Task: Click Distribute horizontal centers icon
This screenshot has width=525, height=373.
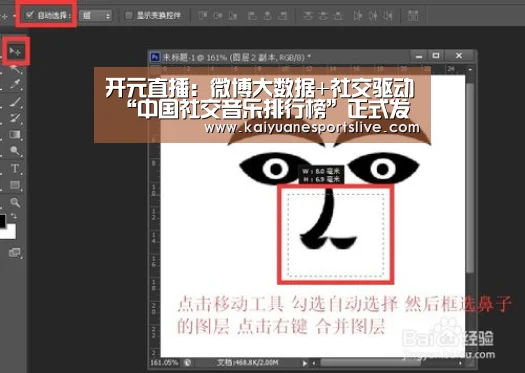Action: click(373, 15)
